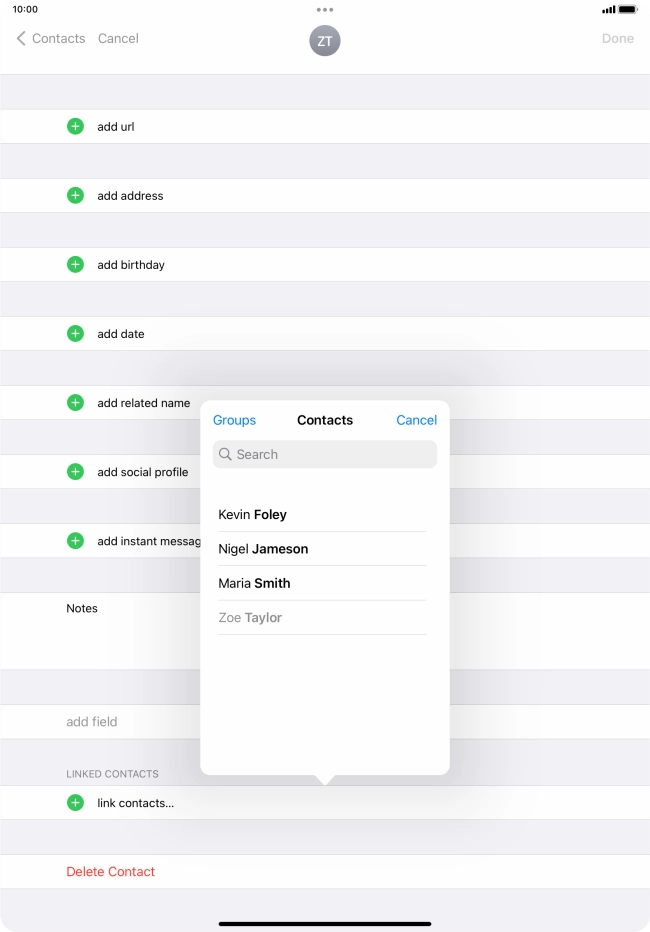Tap the green plus for add birthday
650x932 pixels.
pyautogui.click(x=75, y=265)
